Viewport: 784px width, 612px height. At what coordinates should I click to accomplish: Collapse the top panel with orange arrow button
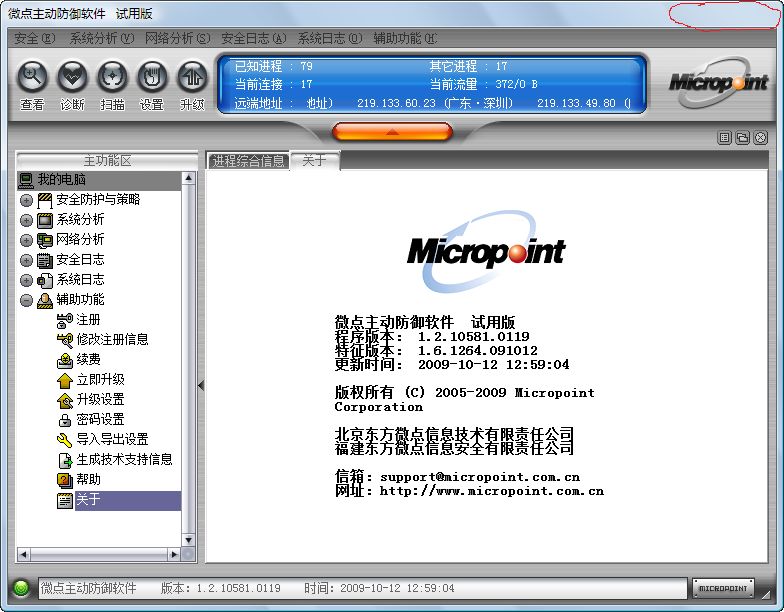tap(392, 132)
